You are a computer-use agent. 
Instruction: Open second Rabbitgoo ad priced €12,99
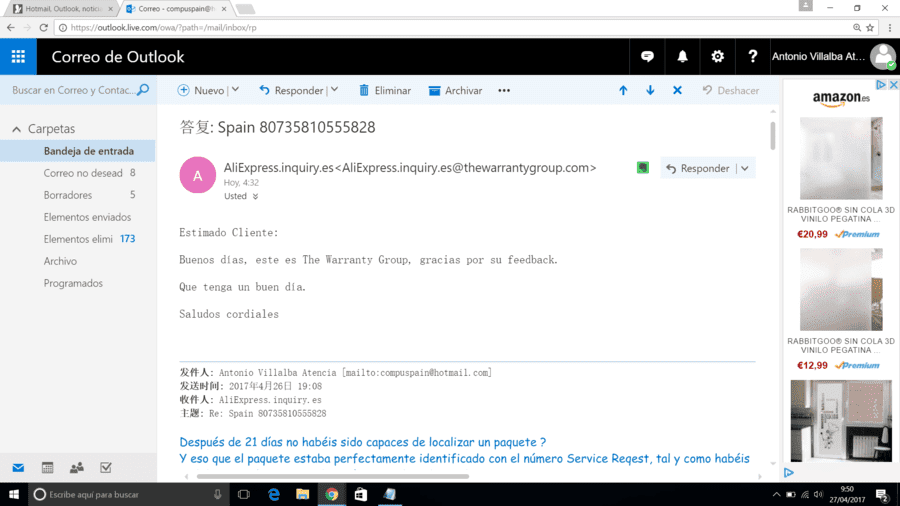[x=841, y=309]
